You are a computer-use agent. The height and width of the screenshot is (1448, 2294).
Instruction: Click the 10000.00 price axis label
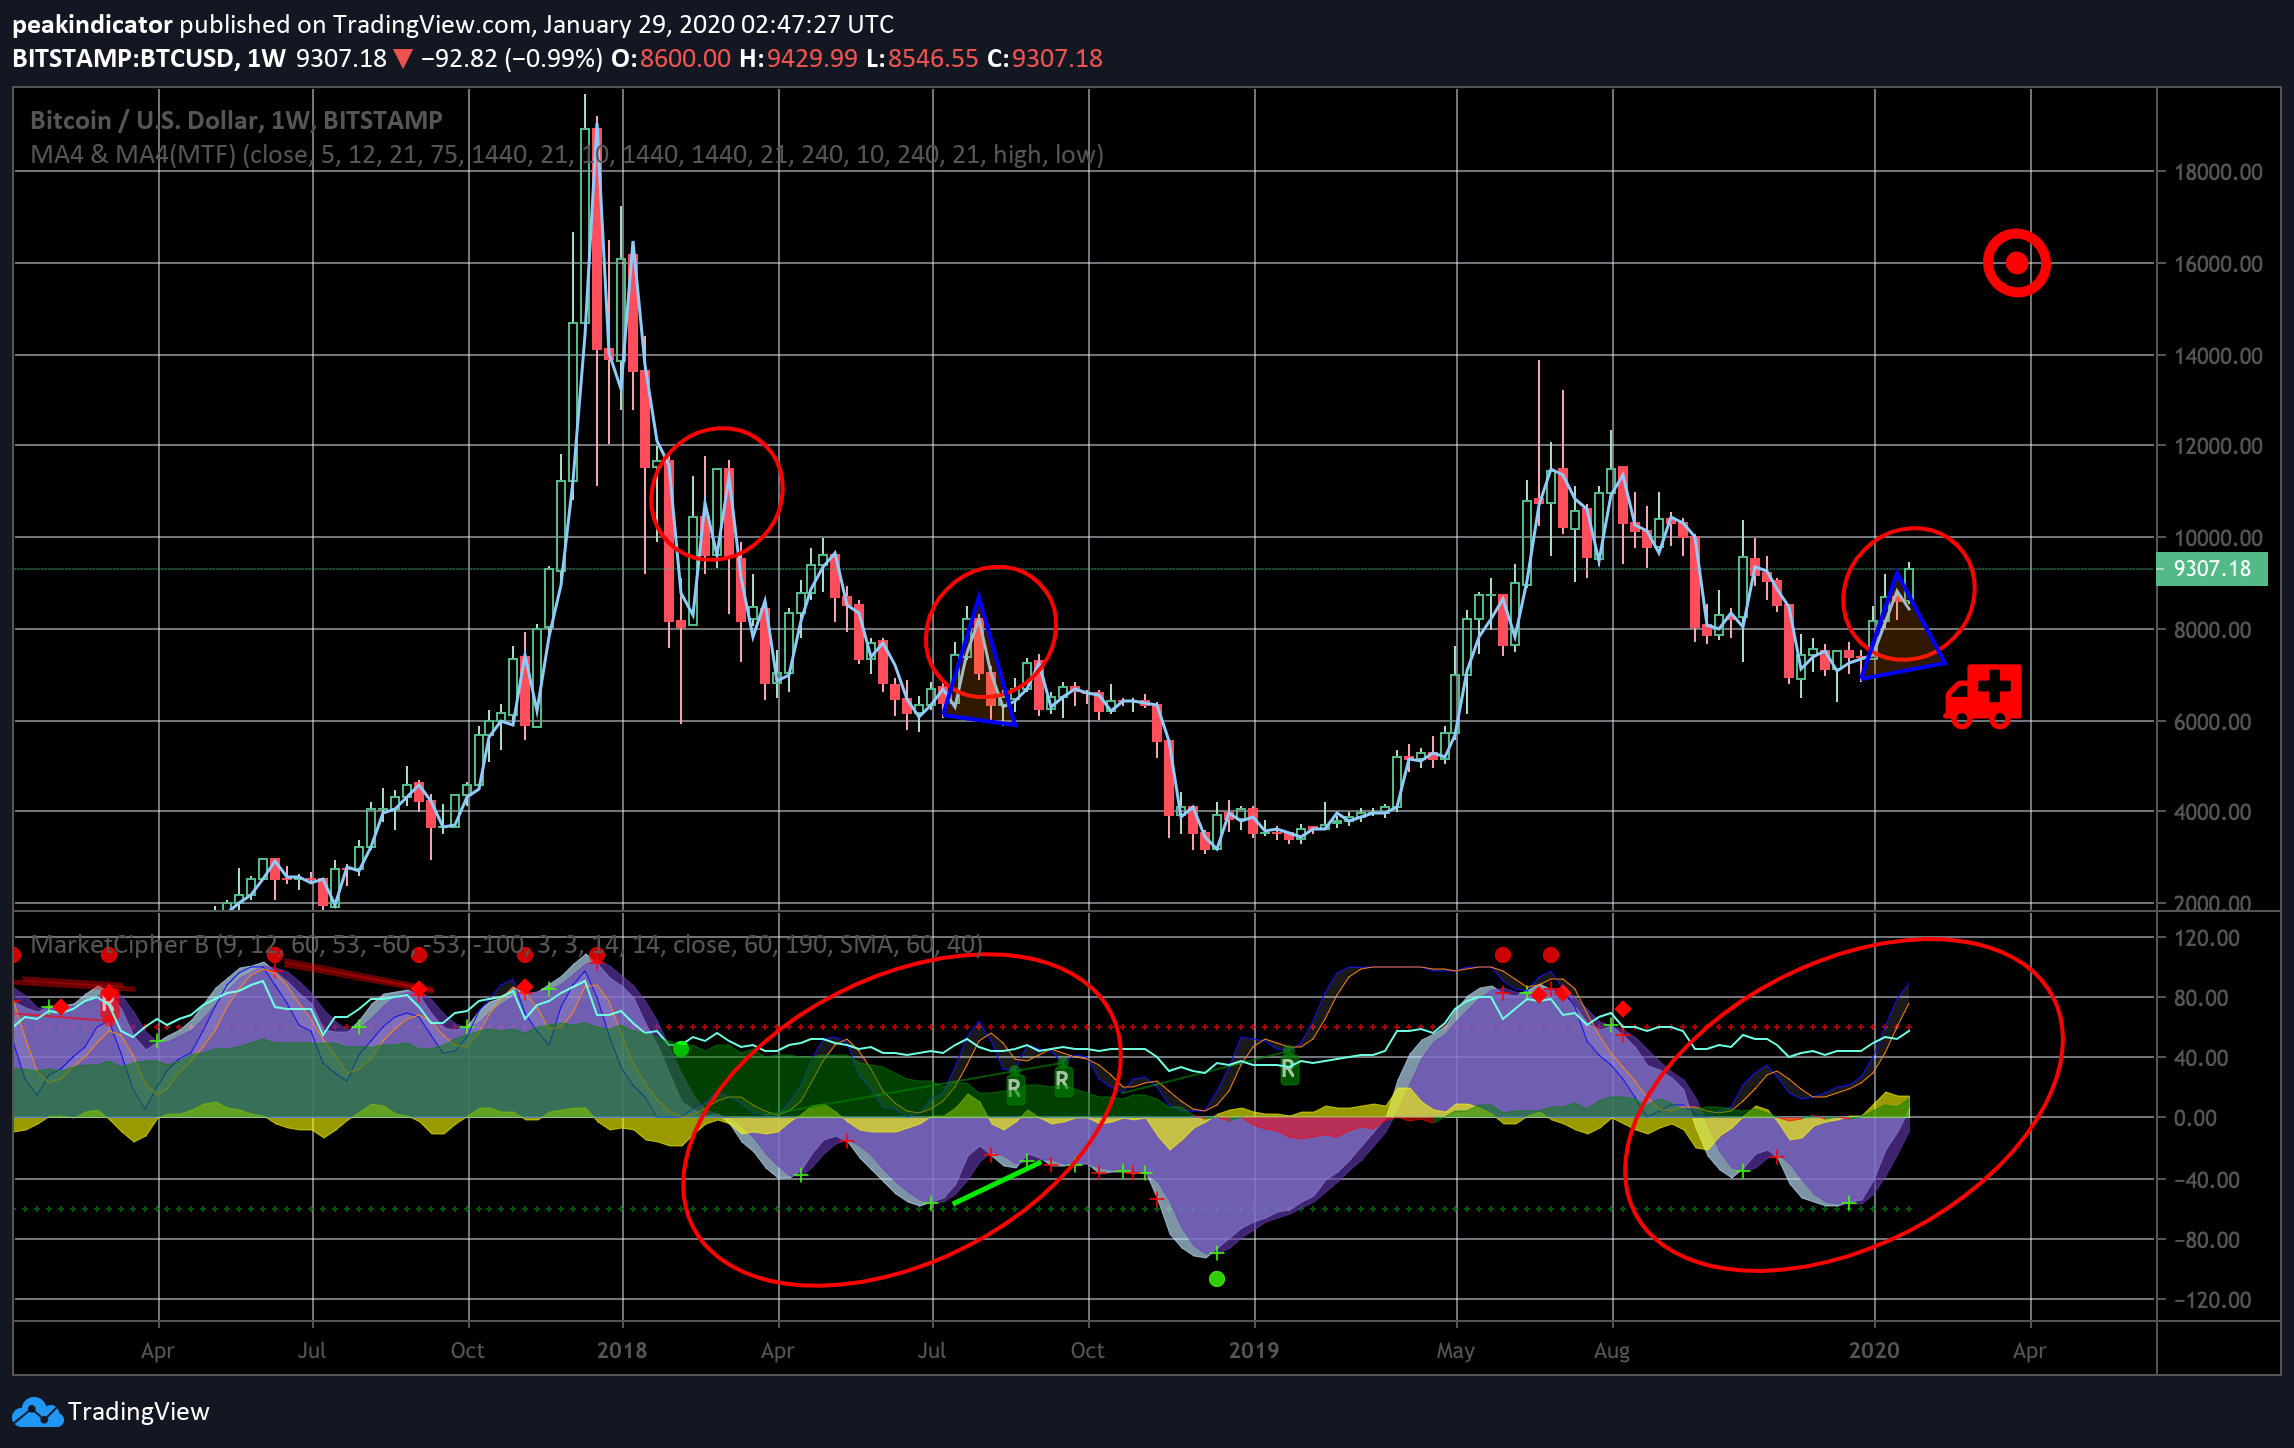click(2218, 538)
